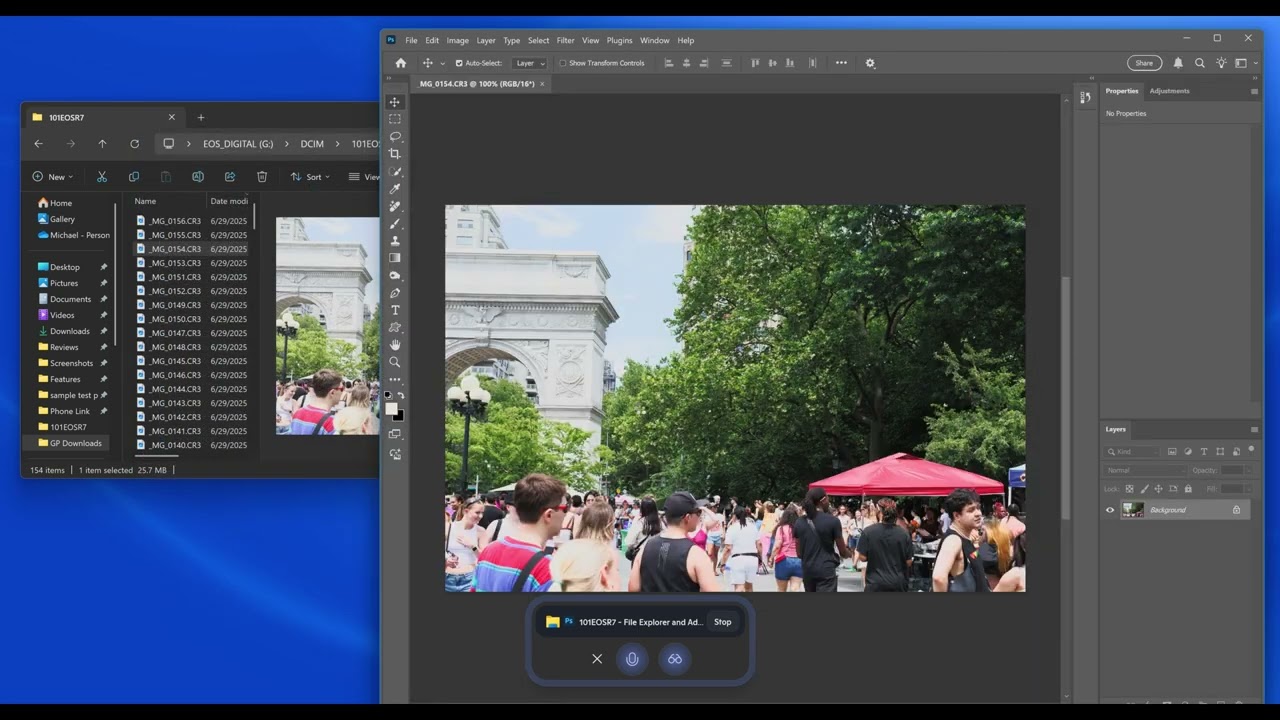Select the Move tool in the toolbar

[394, 101]
